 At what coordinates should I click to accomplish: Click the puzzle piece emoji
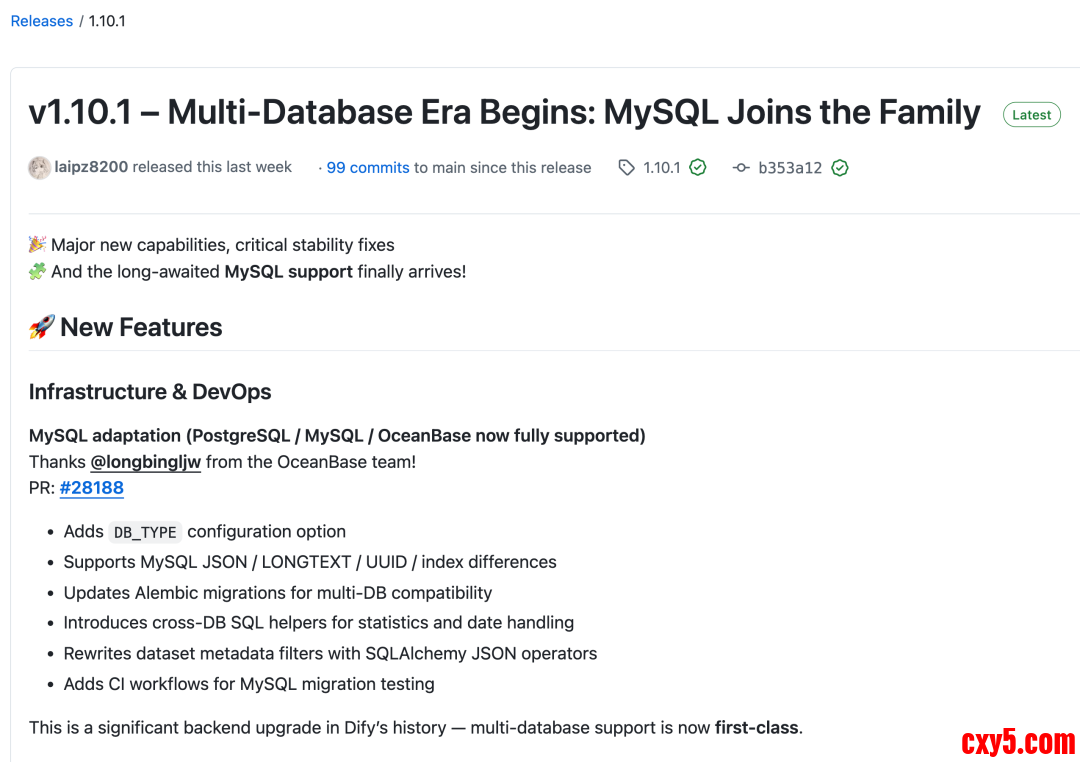(x=38, y=271)
